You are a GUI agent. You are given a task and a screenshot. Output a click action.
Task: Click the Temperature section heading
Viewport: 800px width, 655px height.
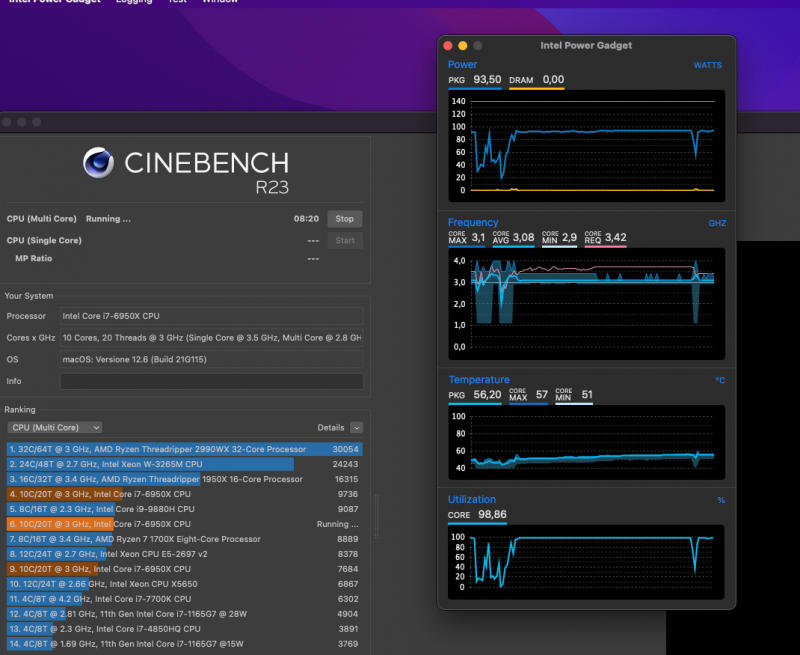coord(479,380)
